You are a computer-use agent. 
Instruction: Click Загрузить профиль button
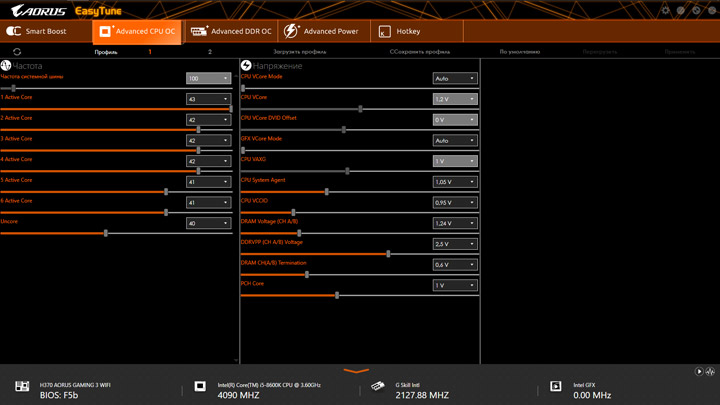(300, 52)
